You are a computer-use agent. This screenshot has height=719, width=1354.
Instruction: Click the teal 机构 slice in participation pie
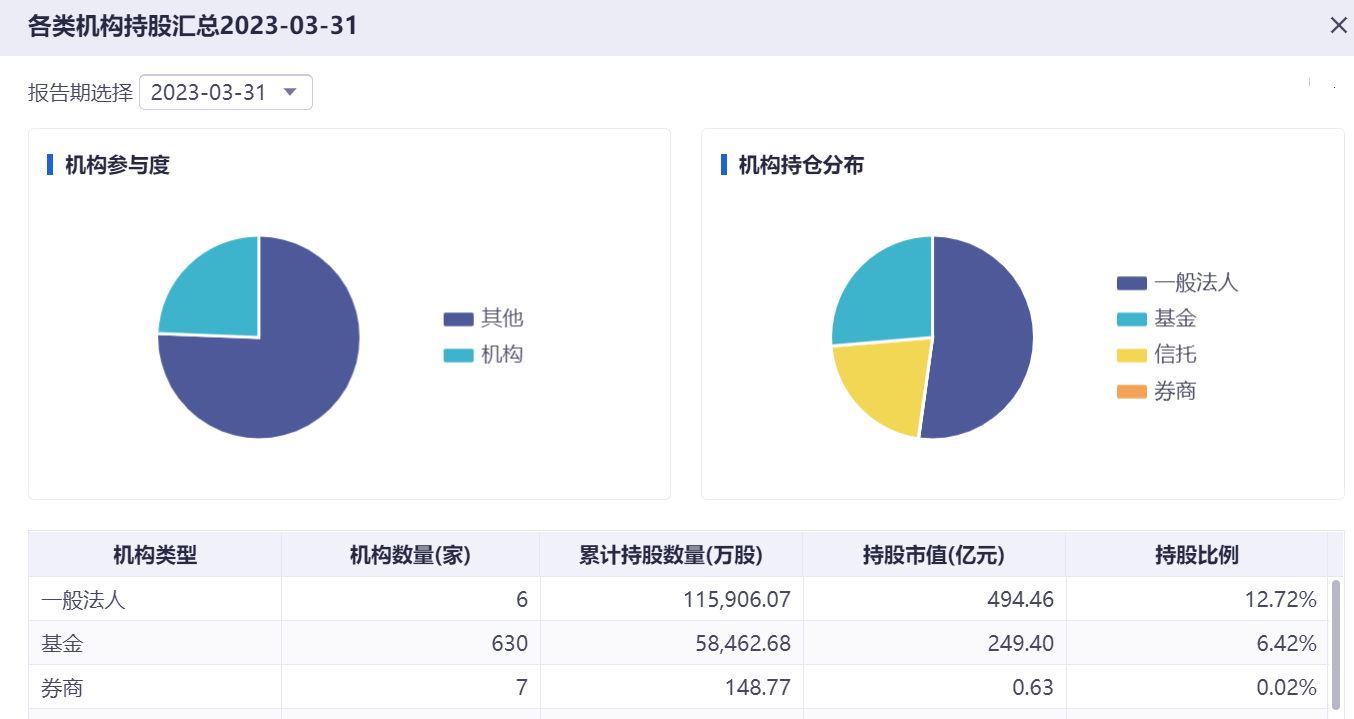(x=220, y=295)
